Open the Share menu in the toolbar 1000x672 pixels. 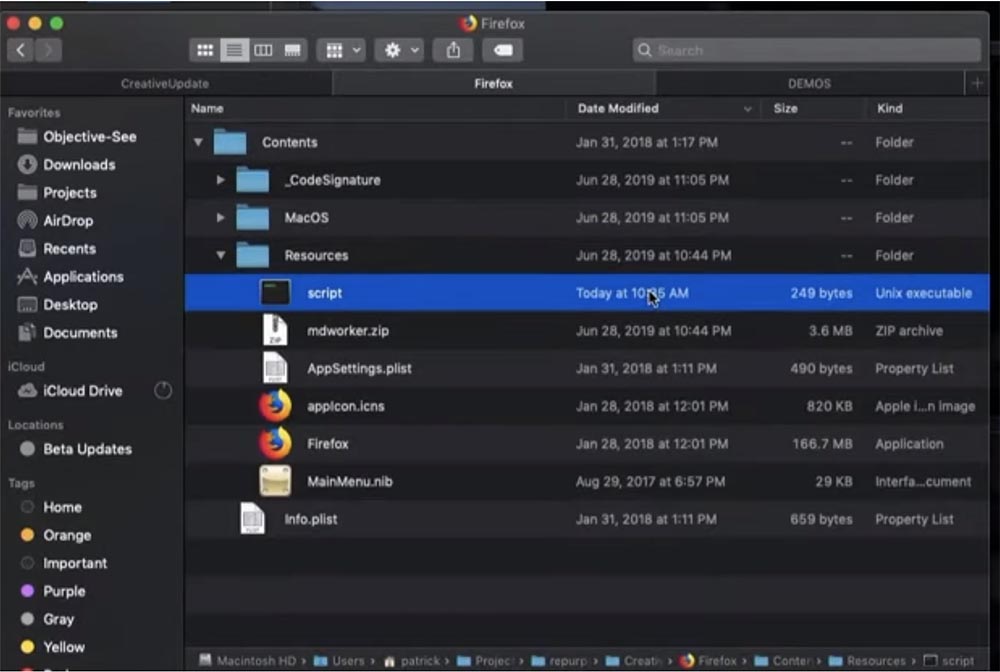pos(452,50)
